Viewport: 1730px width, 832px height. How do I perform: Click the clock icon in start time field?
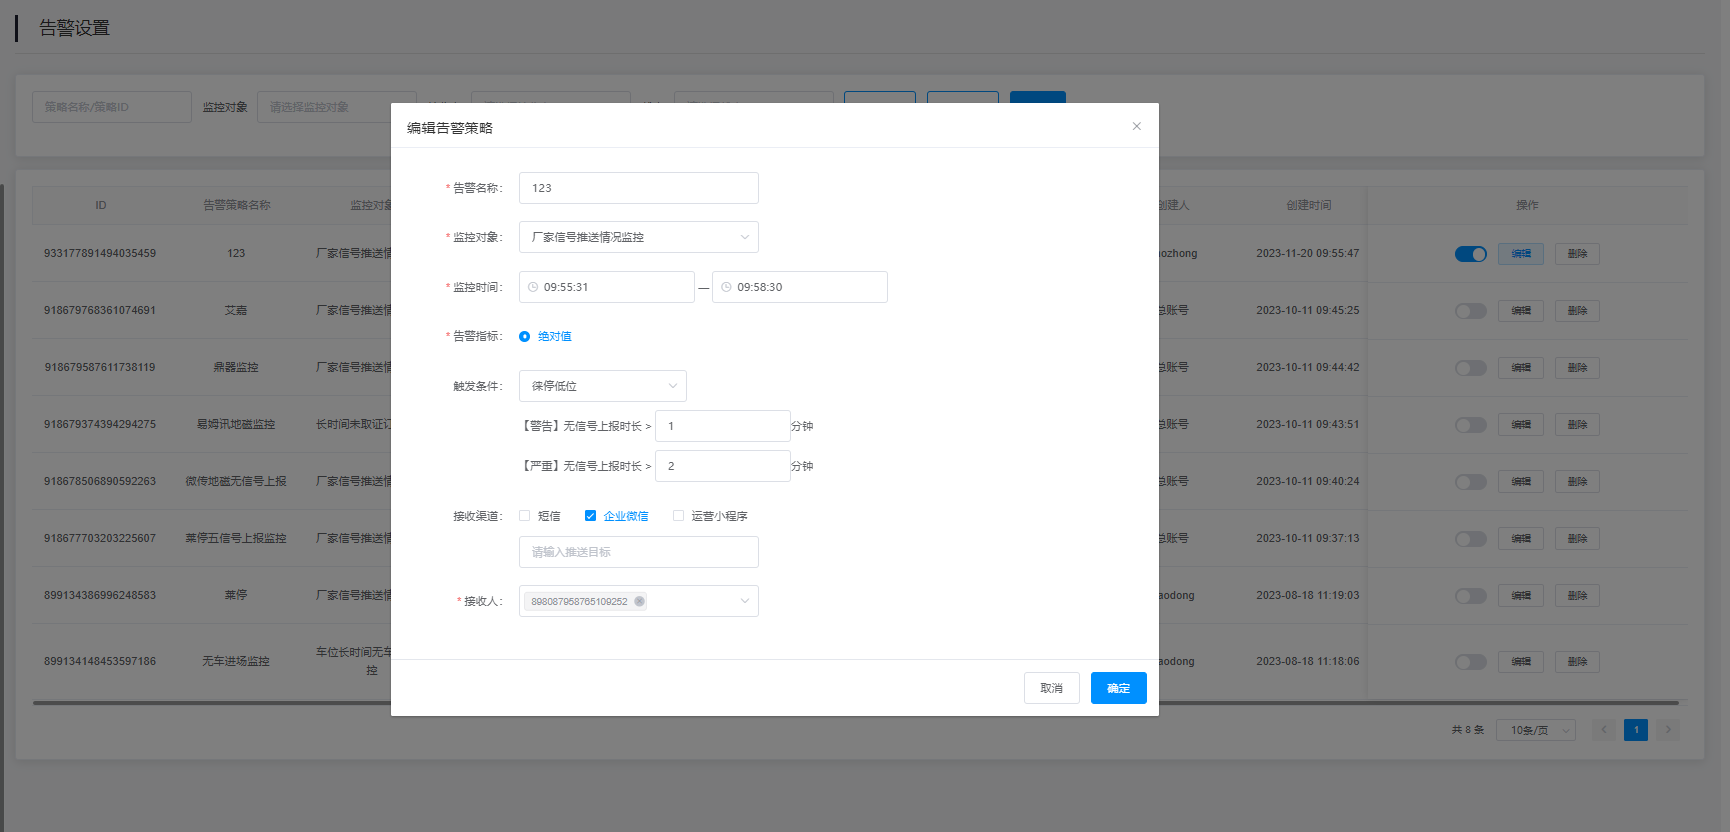pyautogui.click(x=533, y=287)
